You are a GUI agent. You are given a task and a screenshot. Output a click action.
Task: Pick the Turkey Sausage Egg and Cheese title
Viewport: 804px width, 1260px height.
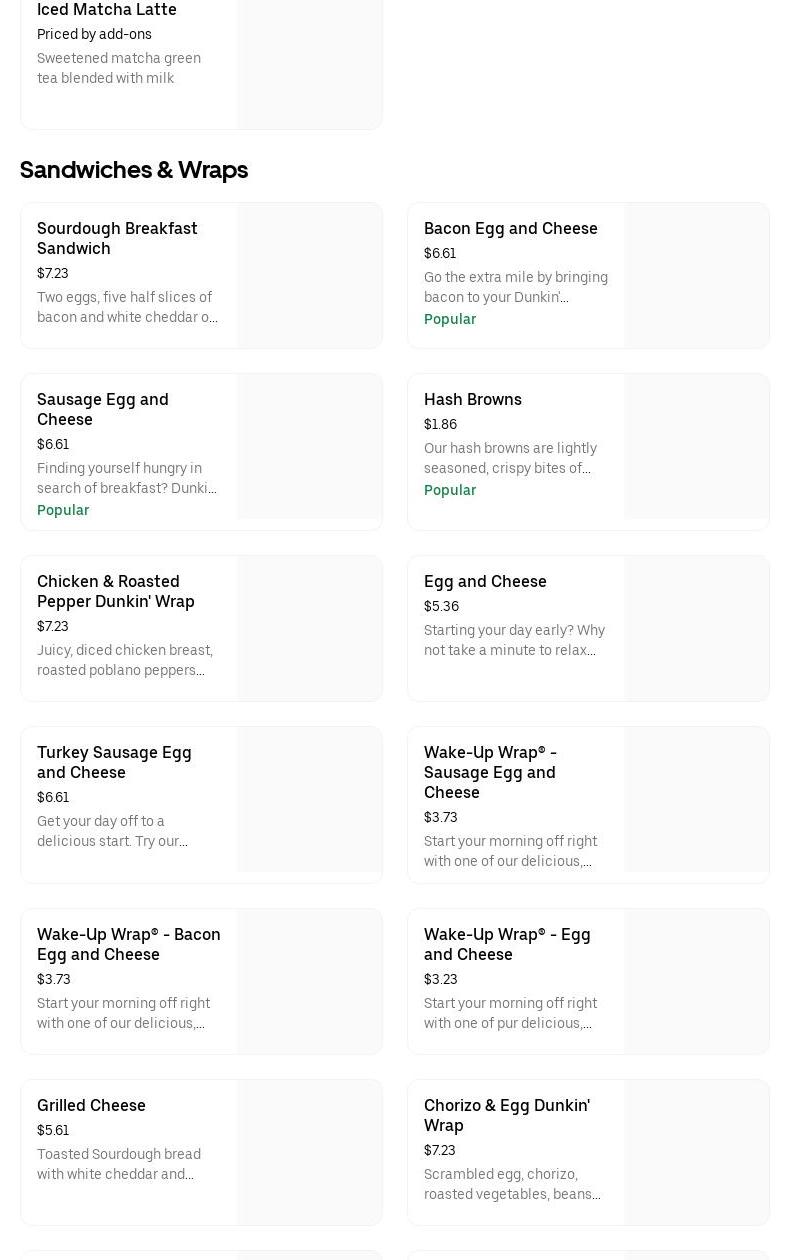click(114, 762)
